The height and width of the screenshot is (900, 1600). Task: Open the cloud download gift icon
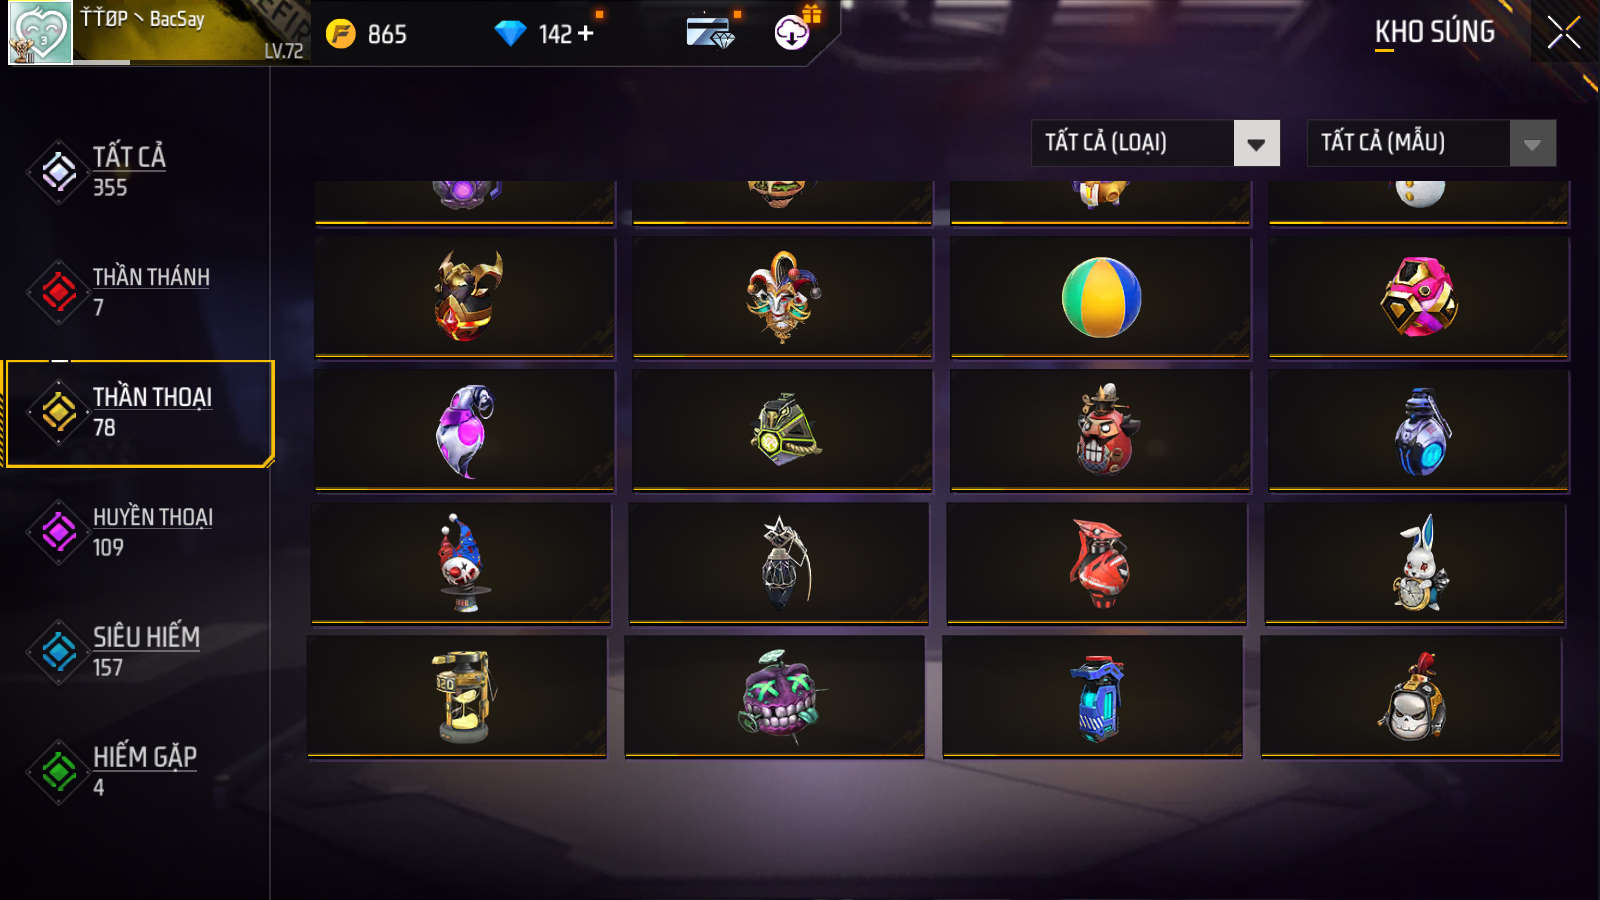(x=792, y=32)
